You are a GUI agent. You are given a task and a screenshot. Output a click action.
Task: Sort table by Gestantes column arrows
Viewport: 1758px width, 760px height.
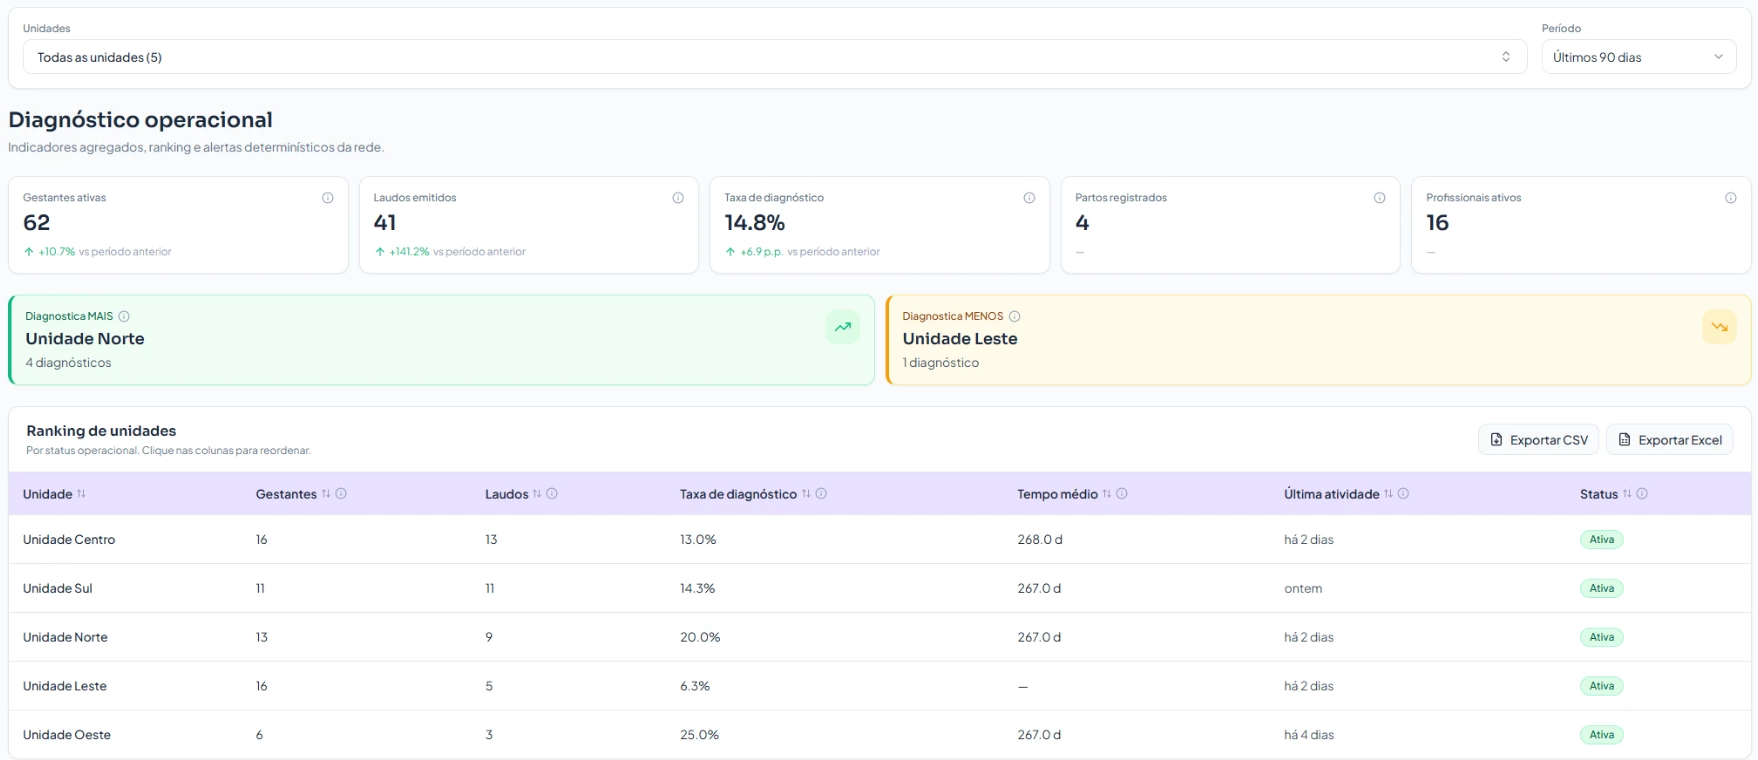click(x=326, y=494)
